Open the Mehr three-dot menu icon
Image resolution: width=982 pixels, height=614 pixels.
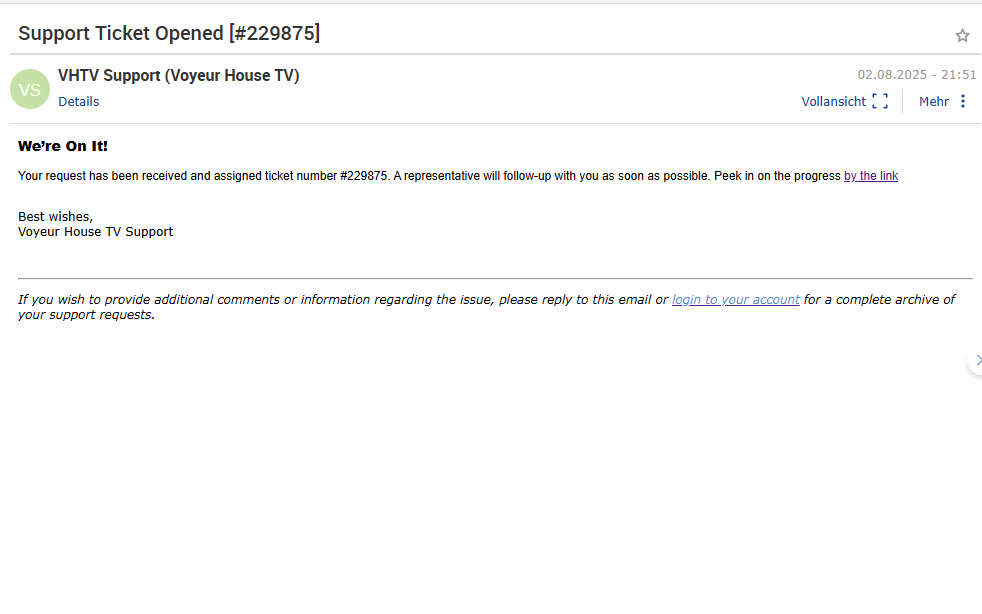pyautogui.click(x=963, y=101)
